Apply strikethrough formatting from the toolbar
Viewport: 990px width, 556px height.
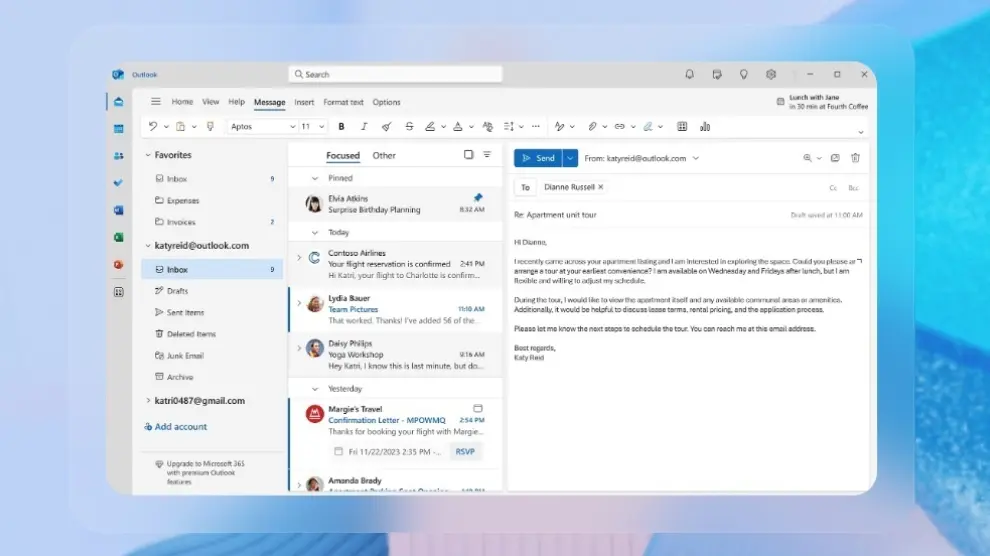pos(409,127)
